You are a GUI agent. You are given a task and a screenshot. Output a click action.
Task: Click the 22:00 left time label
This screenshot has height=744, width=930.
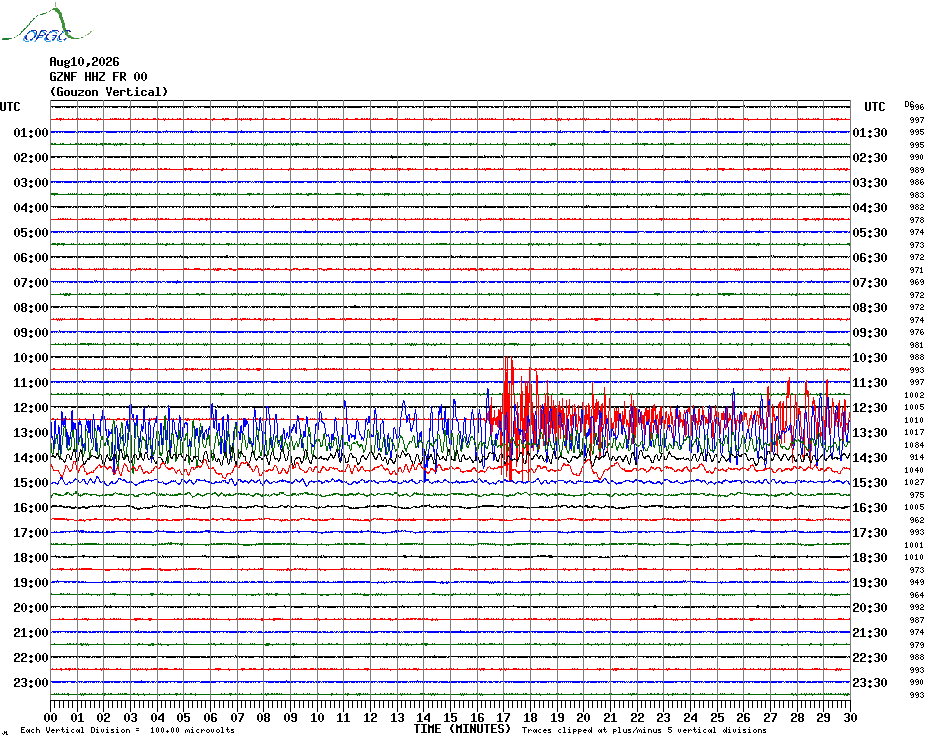(x=31, y=657)
